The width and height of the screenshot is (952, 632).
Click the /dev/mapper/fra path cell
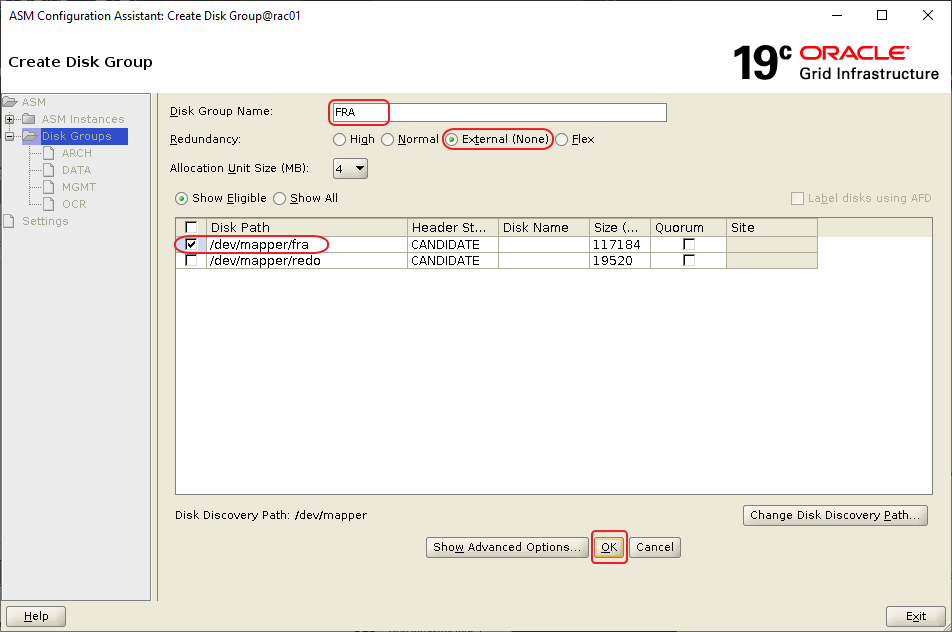pyautogui.click(x=307, y=245)
